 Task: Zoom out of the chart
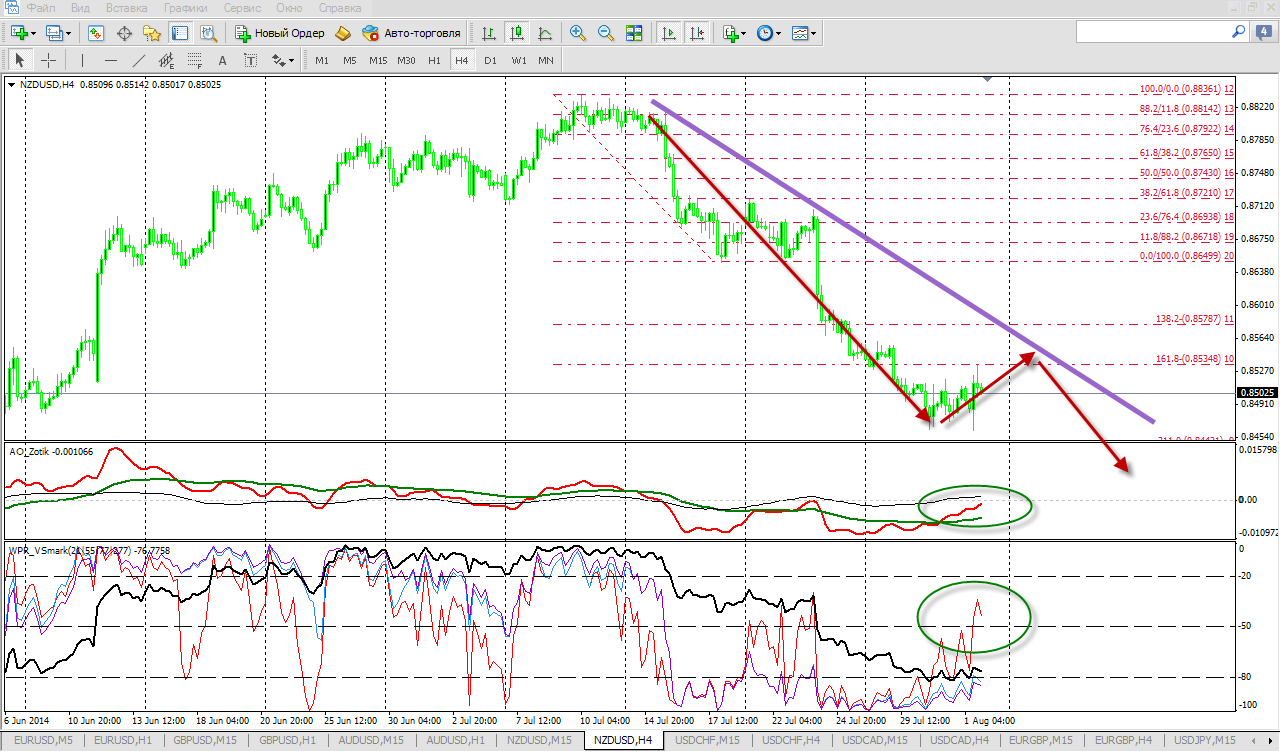(x=605, y=33)
